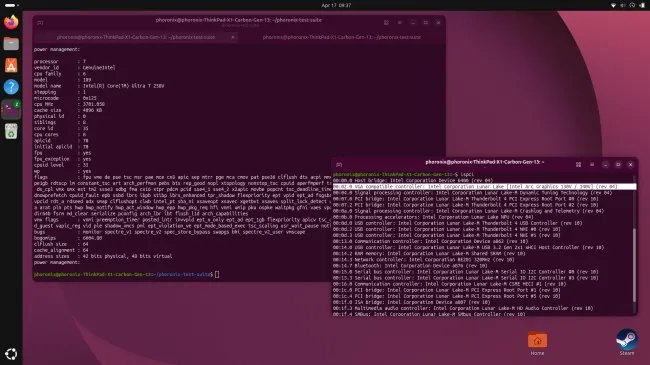The height and width of the screenshot is (365, 650).
Task: Click the 'bugs' spectre_v1 line
Action: pos(170,232)
